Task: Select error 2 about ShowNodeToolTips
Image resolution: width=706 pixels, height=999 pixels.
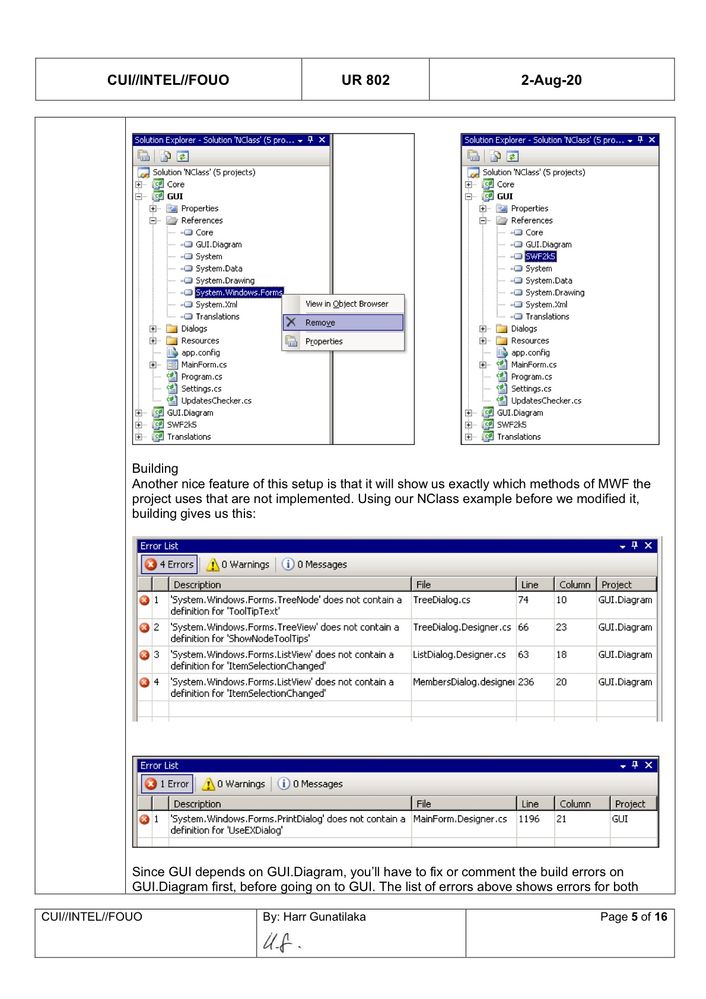Action: pos(397,633)
